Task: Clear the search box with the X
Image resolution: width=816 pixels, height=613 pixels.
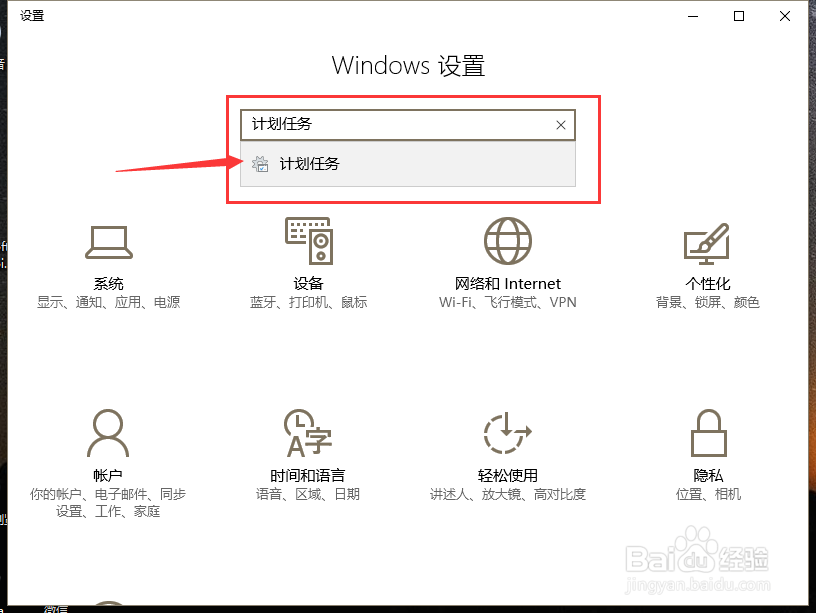Action: [x=560, y=125]
